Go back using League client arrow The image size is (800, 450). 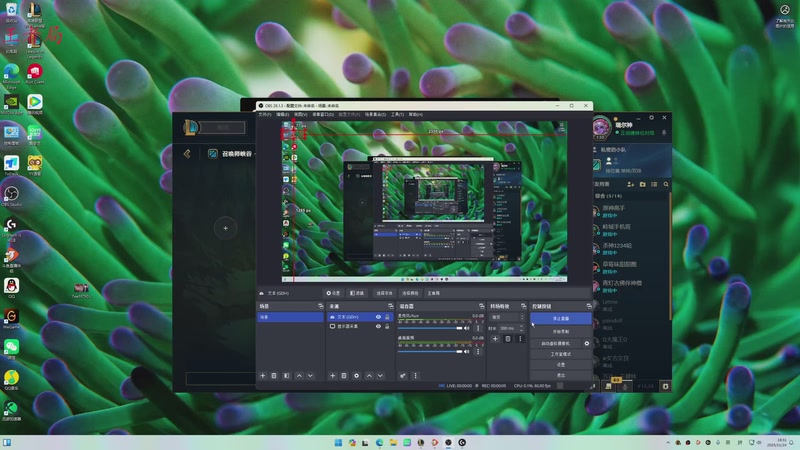(x=186, y=154)
